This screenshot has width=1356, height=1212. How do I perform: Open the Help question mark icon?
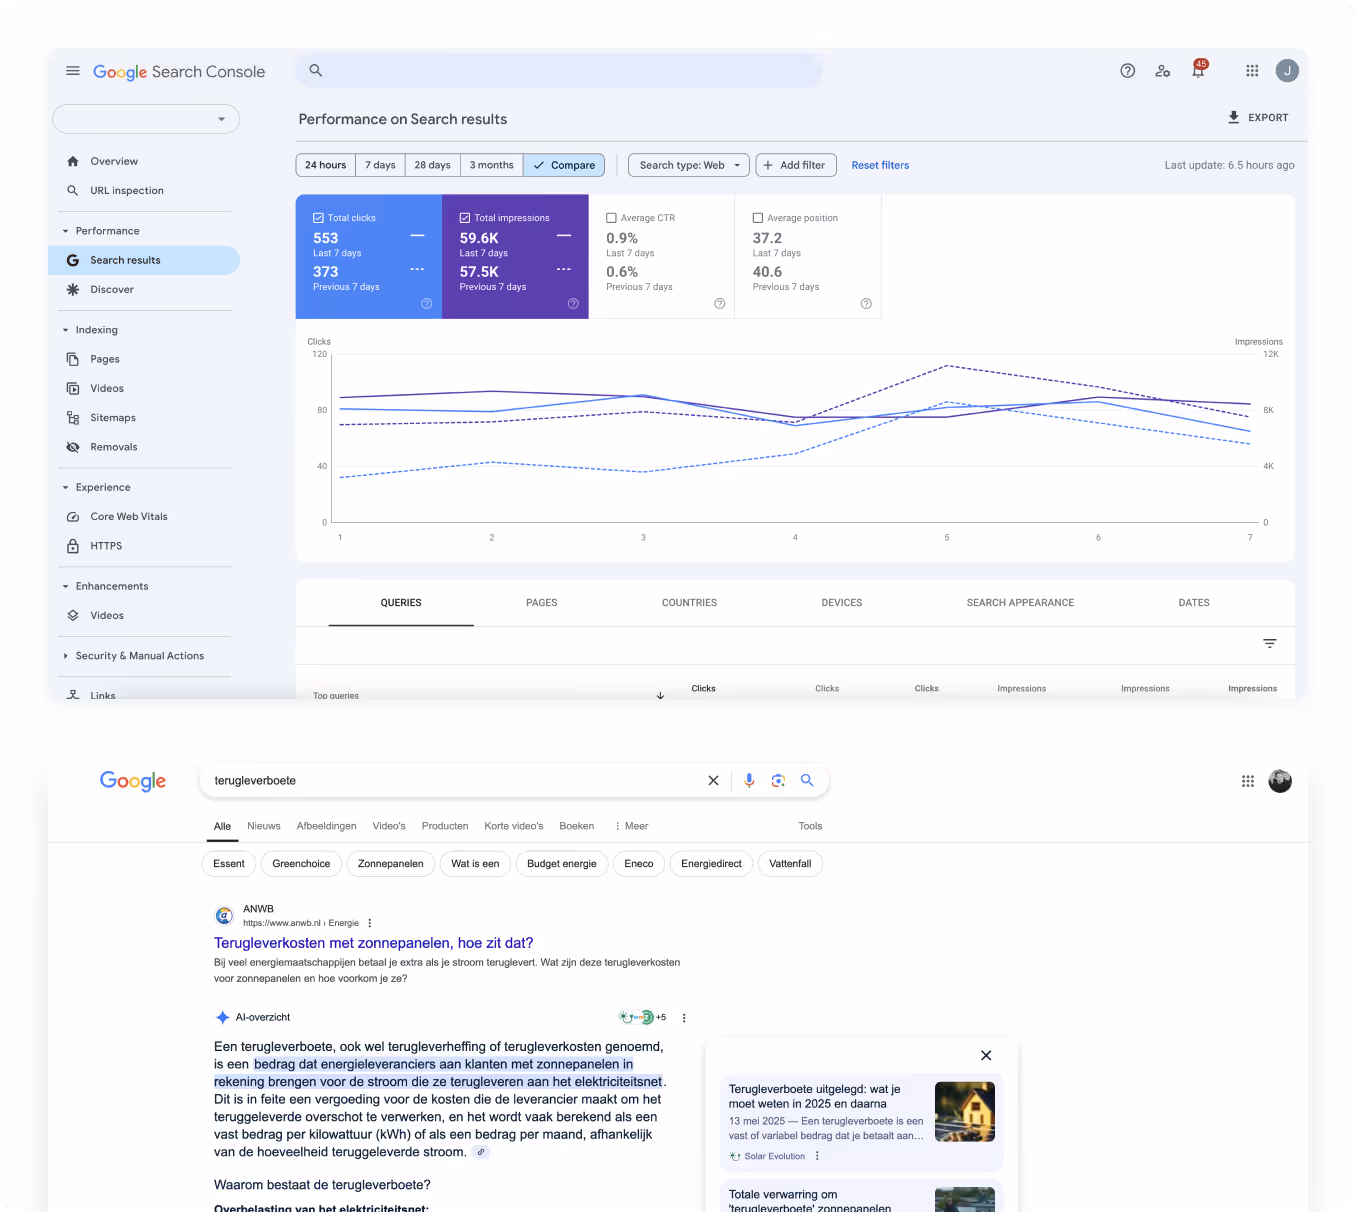[x=1128, y=71]
